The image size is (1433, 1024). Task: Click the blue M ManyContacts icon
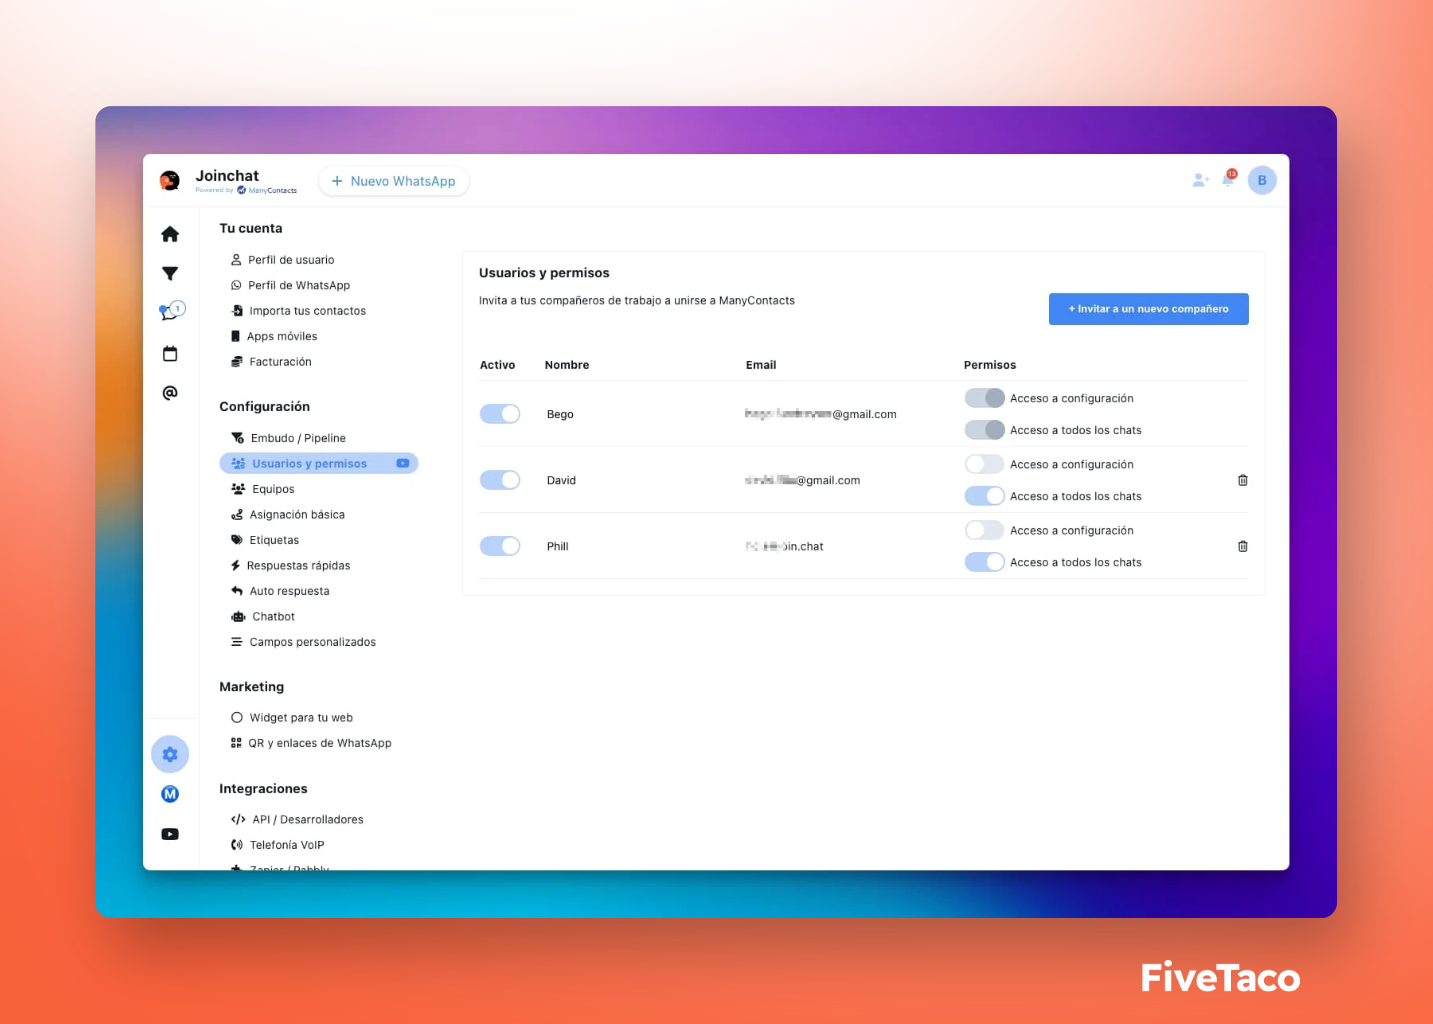click(x=170, y=794)
